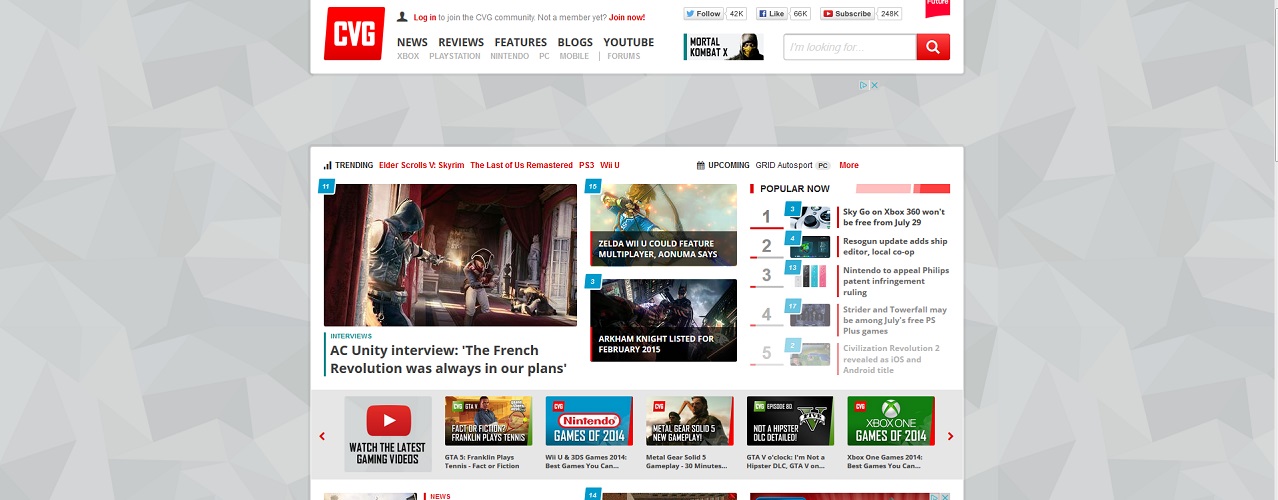Viewport: 1278px width, 500px height.
Task: Click the Popular Now heat bar
Action: [x=903, y=188]
